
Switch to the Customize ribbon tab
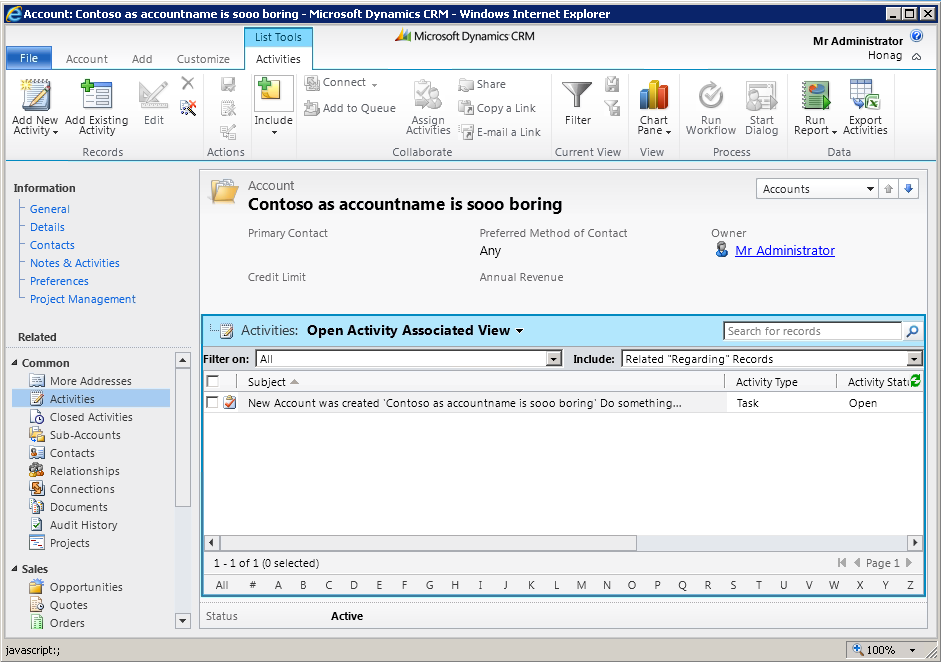(x=203, y=59)
